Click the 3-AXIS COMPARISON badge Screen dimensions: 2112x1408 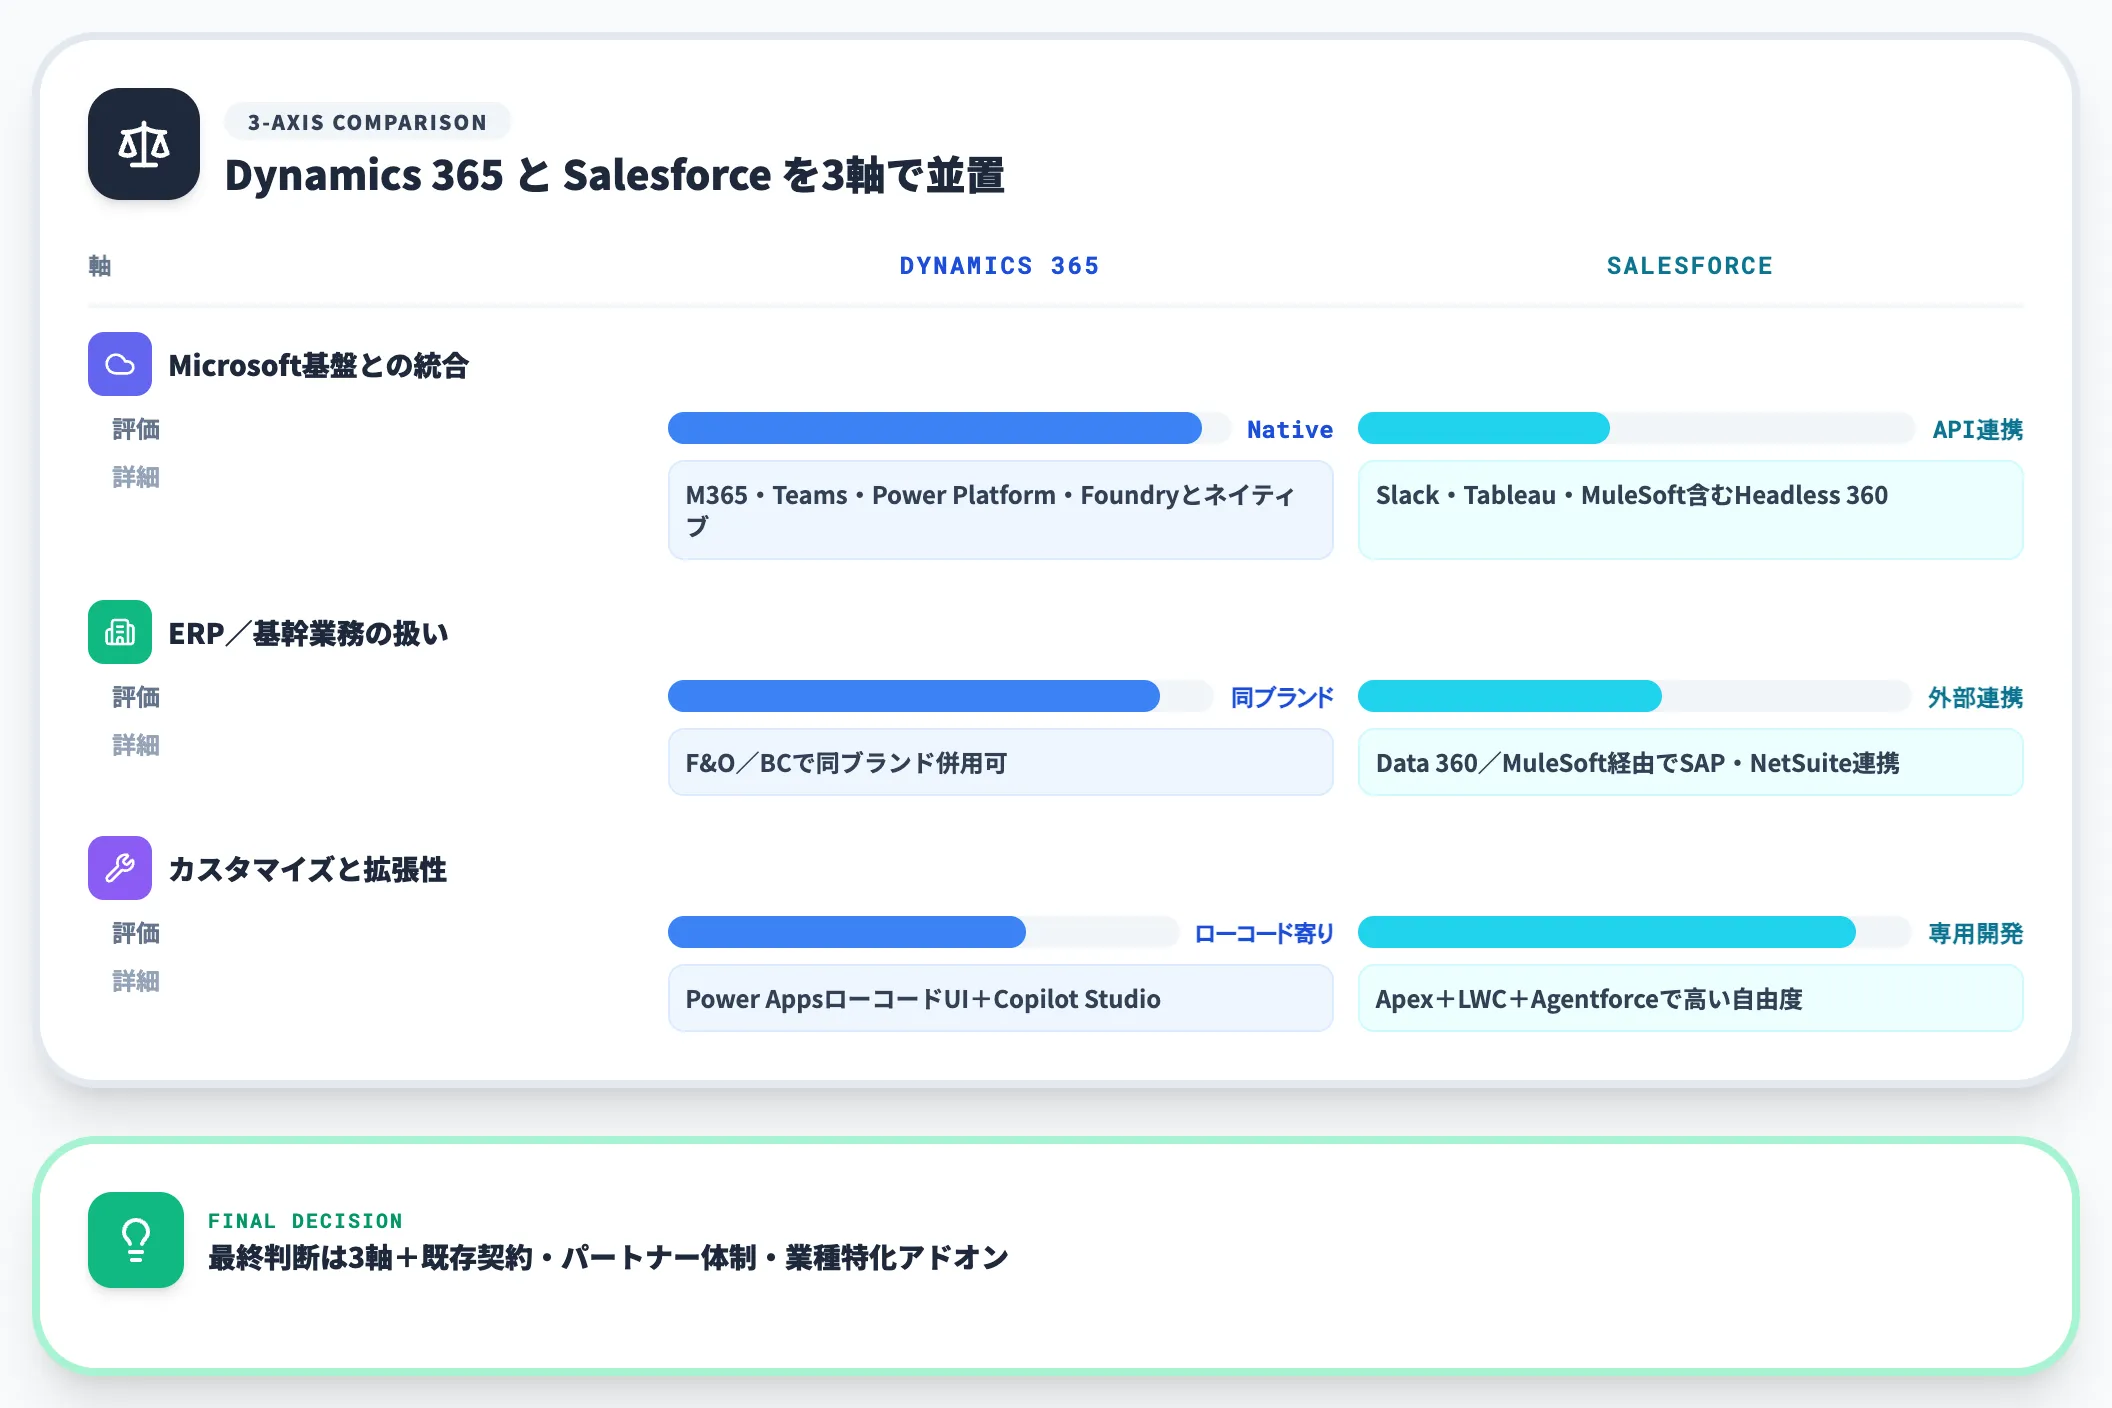pyautogui.click(x=367, y=122)
